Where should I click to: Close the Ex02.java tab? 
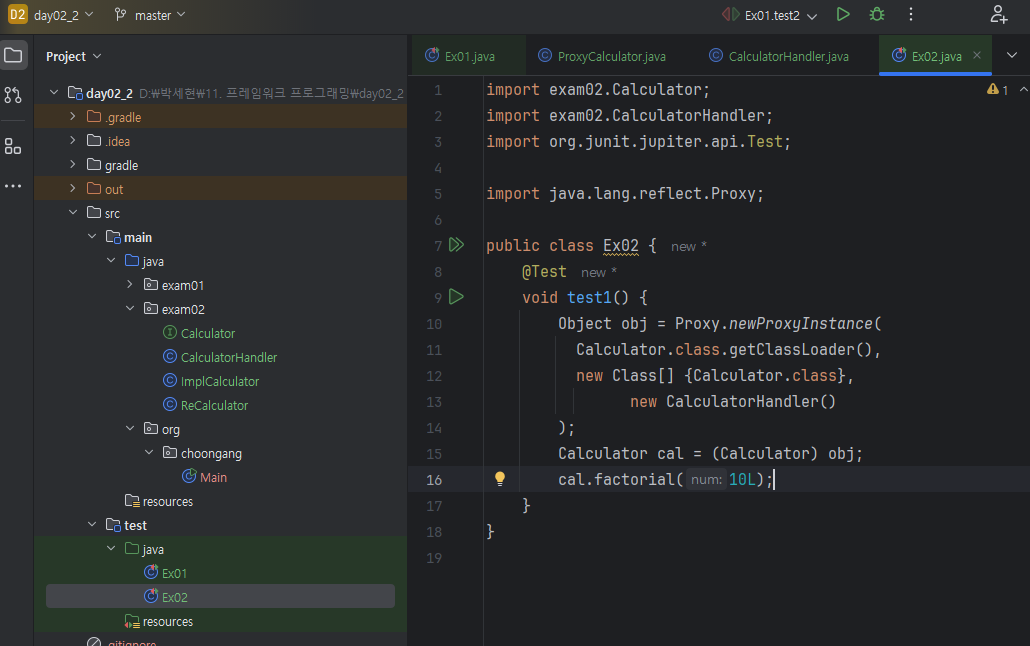click(x=977, y=55)
